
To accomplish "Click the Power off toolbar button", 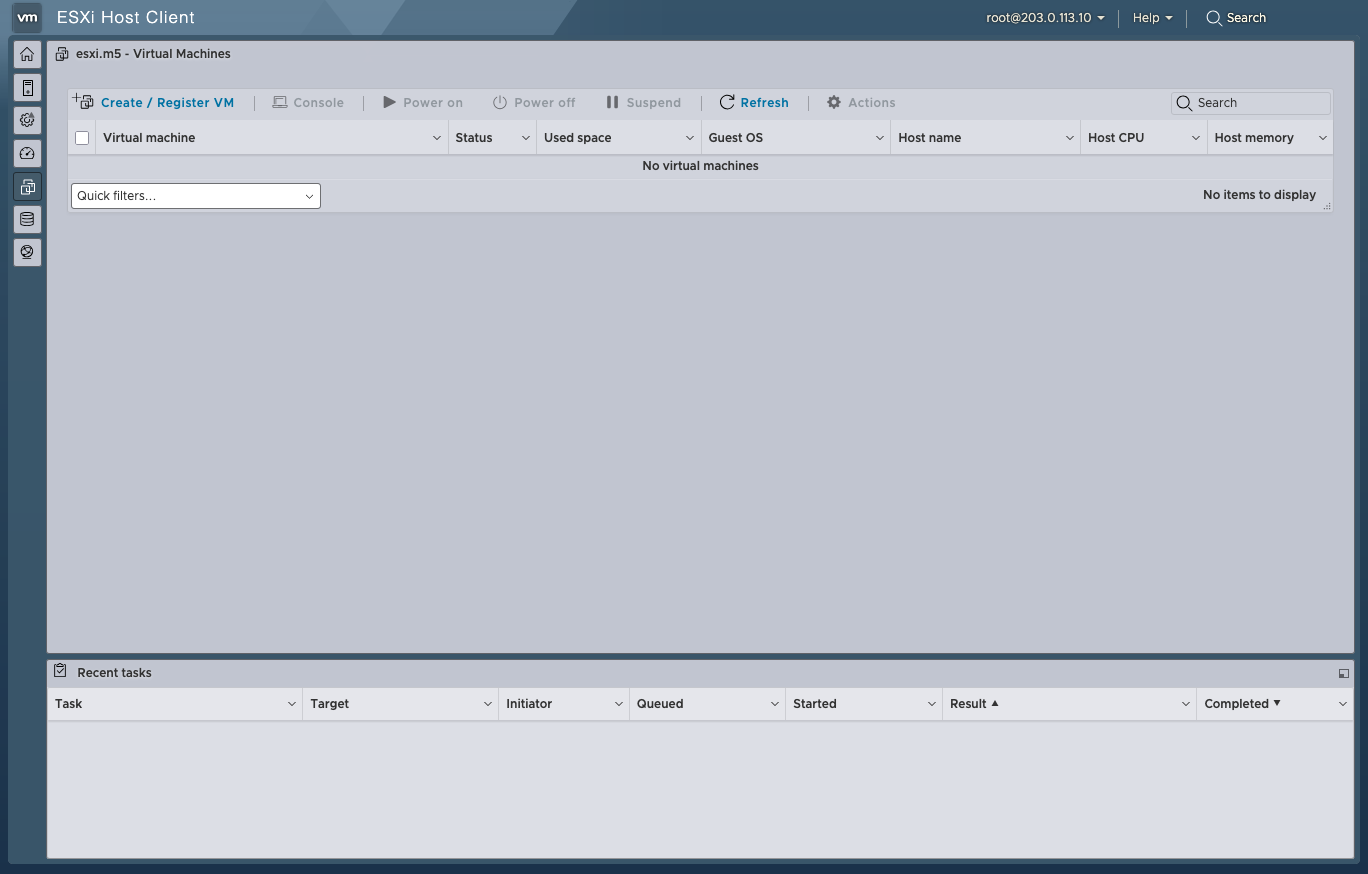I will pos(534,102).
